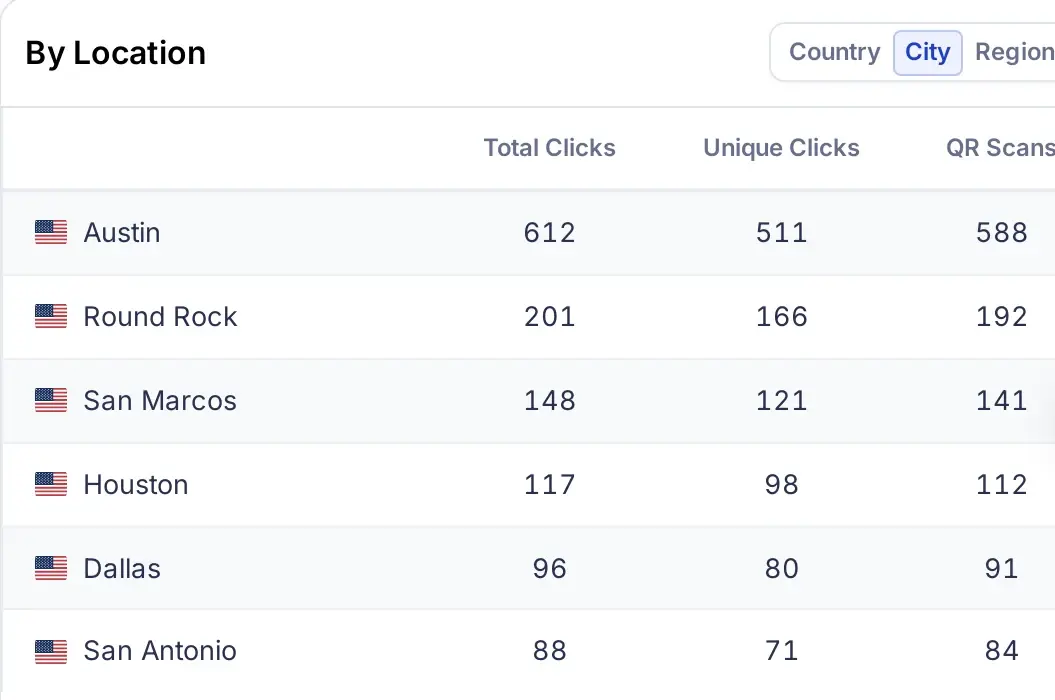The width and height of the screenshot is (1055, 700).
Task: Click the US flag icon beside Dallas
Action: pos(51,568)
